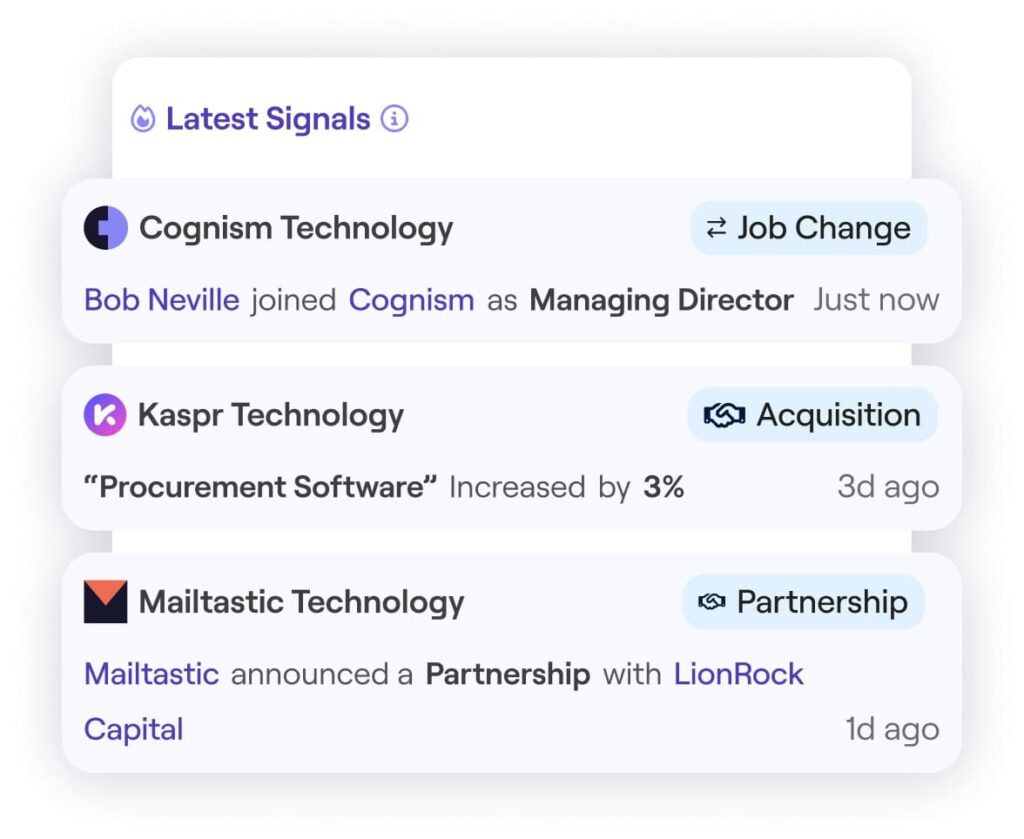Open the Mailtastic Technology card title
This screenshot has width=1024, height=839.
coord(302,602)
